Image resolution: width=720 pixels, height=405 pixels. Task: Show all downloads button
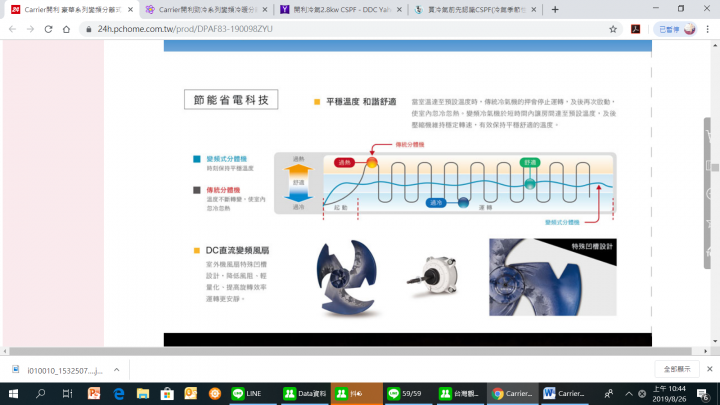[677, 369]
